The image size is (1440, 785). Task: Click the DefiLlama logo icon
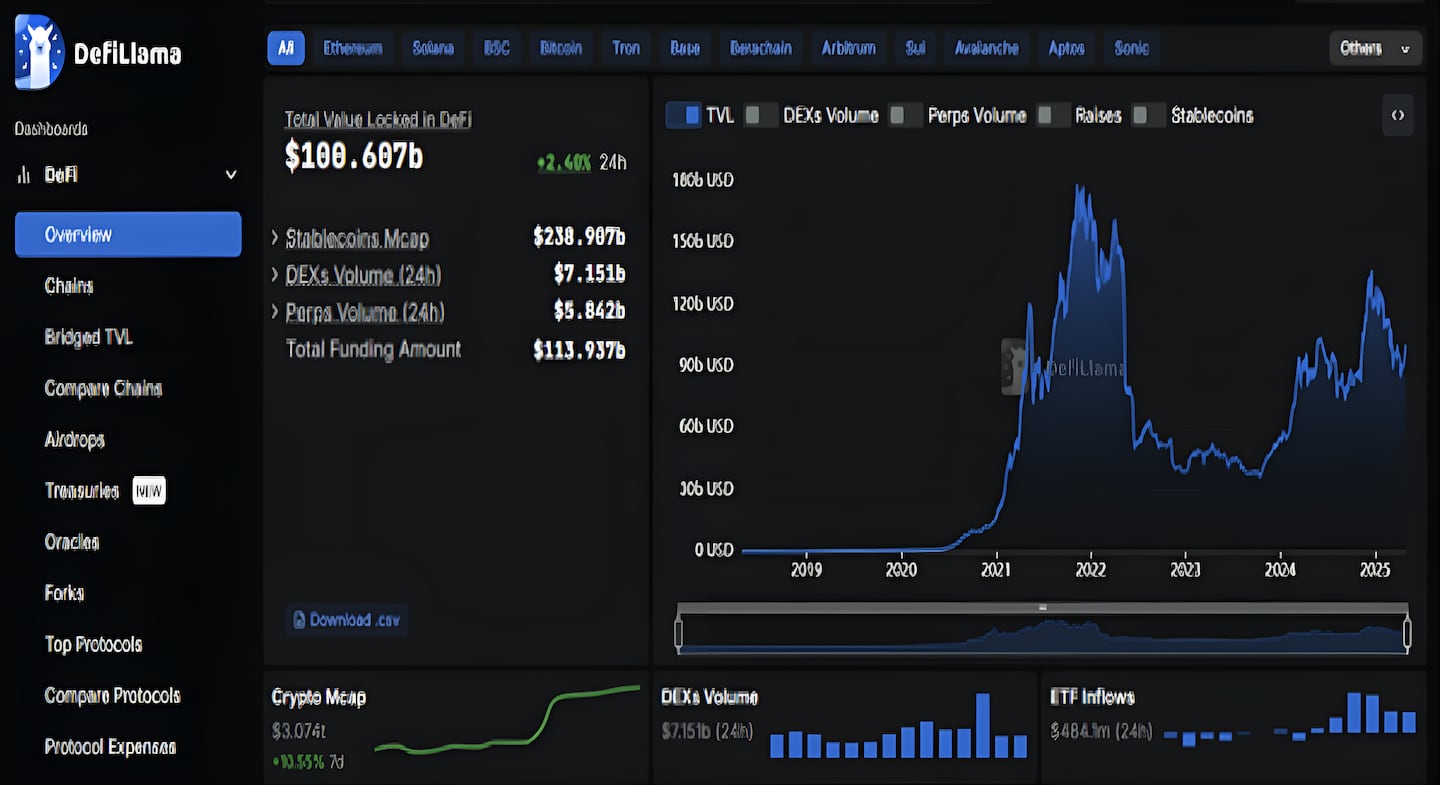point(40,52)
